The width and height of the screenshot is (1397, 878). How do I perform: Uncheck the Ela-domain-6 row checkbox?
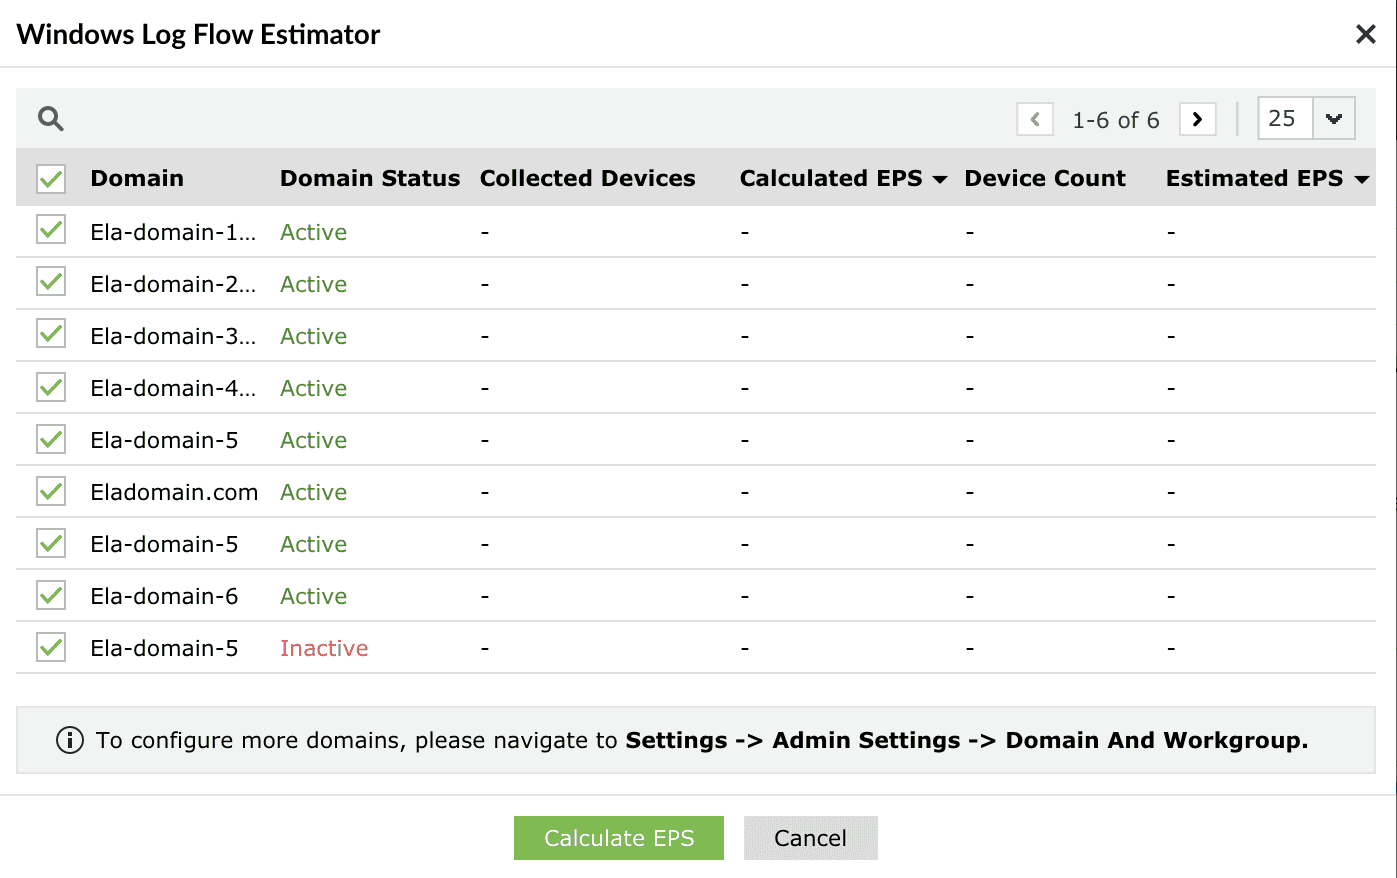[51, 596]
